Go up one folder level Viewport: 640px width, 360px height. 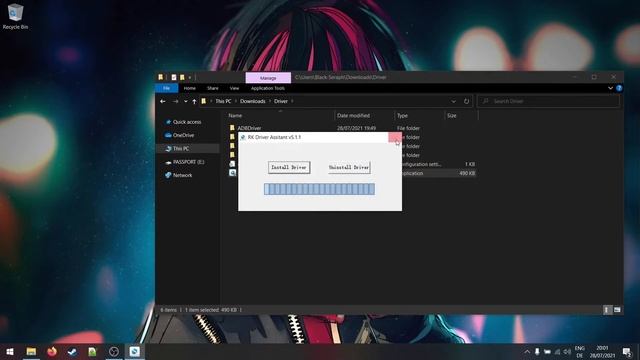[x=194, y=101]
